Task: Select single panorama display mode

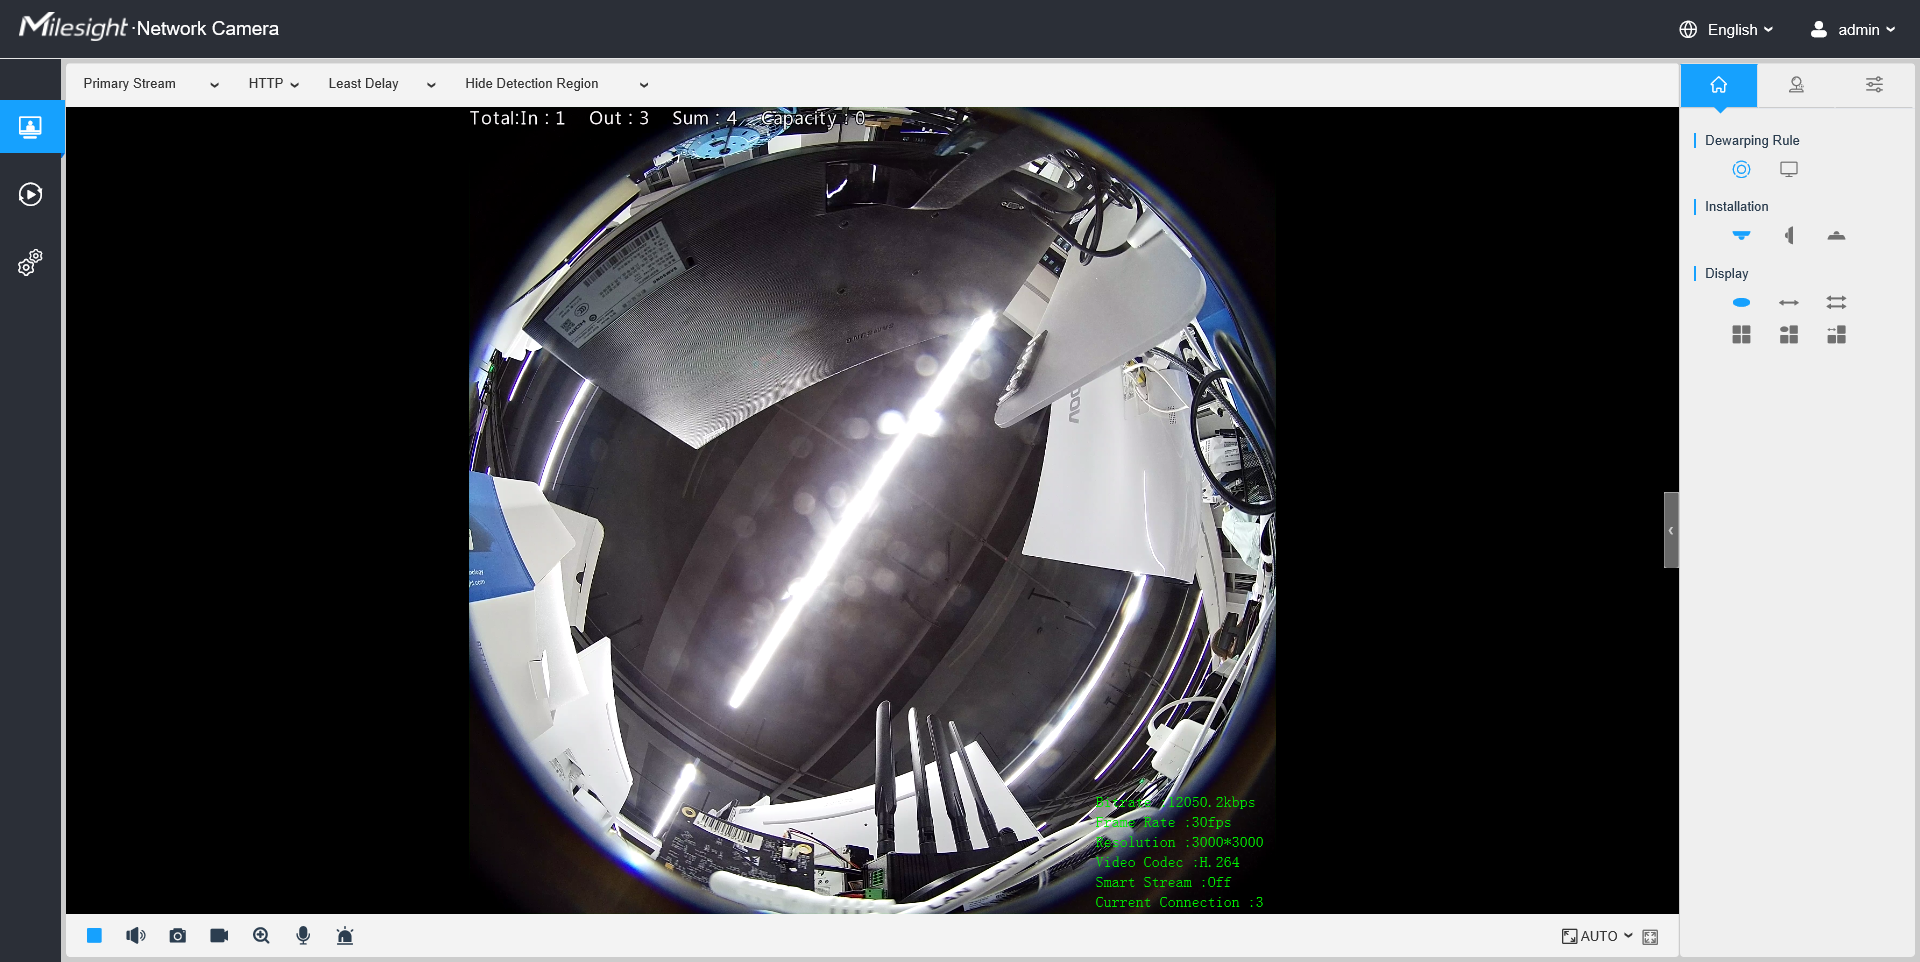Action: coord(1789,302)
